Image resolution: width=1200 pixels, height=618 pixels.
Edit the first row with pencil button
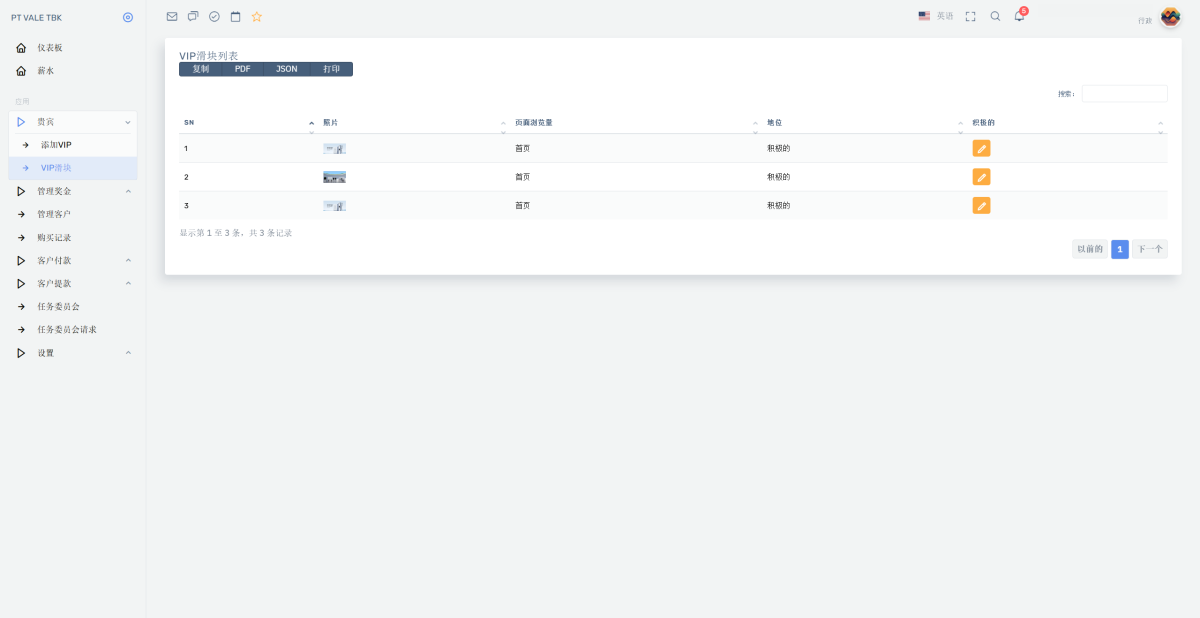click(x=981, y=148)
